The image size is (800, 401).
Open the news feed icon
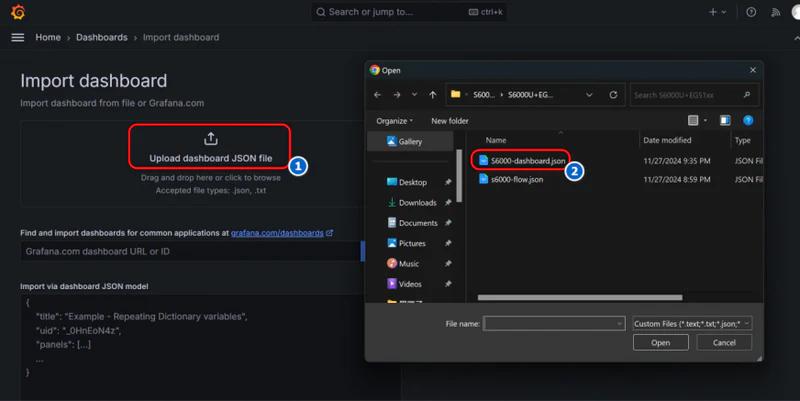776,12
